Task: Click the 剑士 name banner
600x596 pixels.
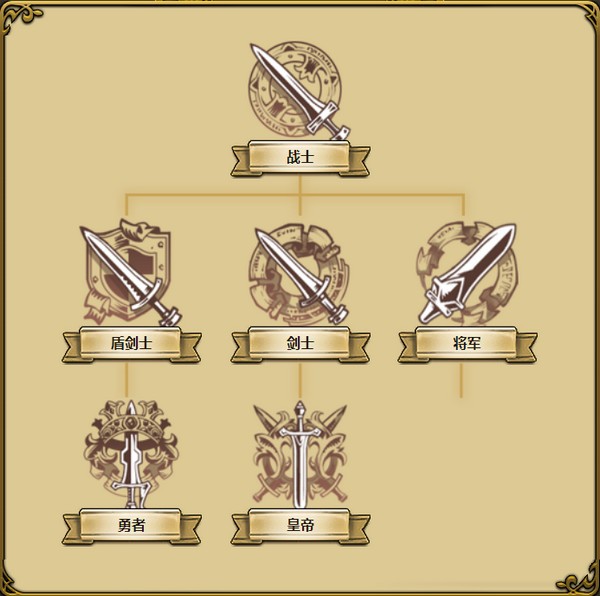Action: pos(300,344)
